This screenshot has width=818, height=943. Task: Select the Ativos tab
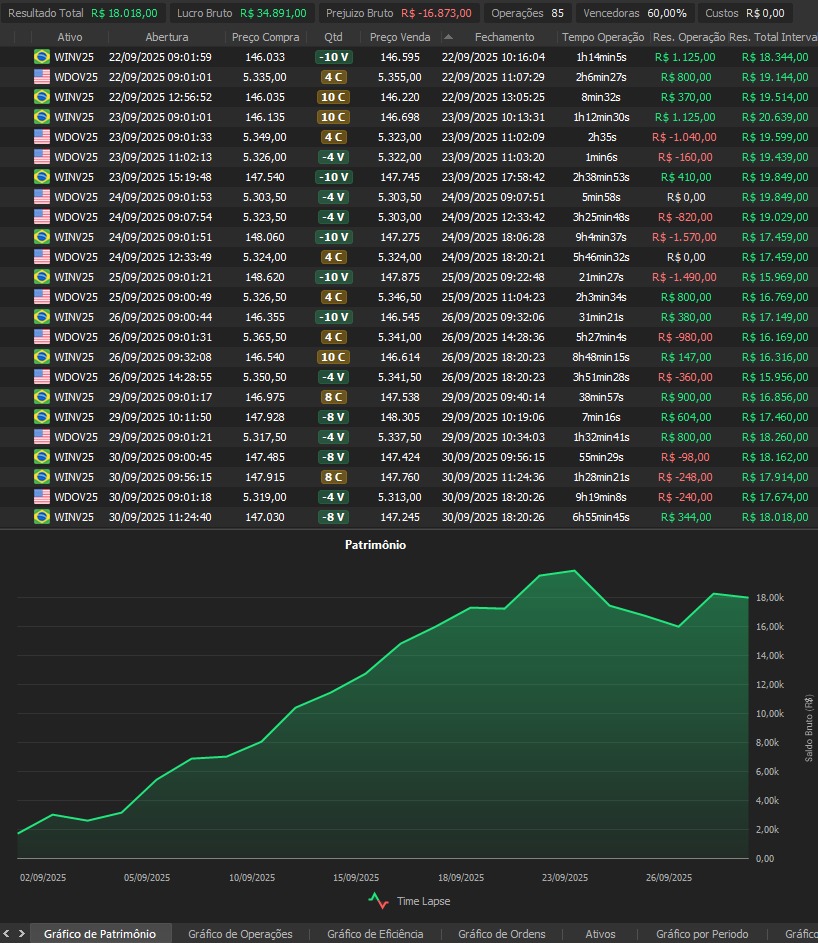(x=600, y=934)
